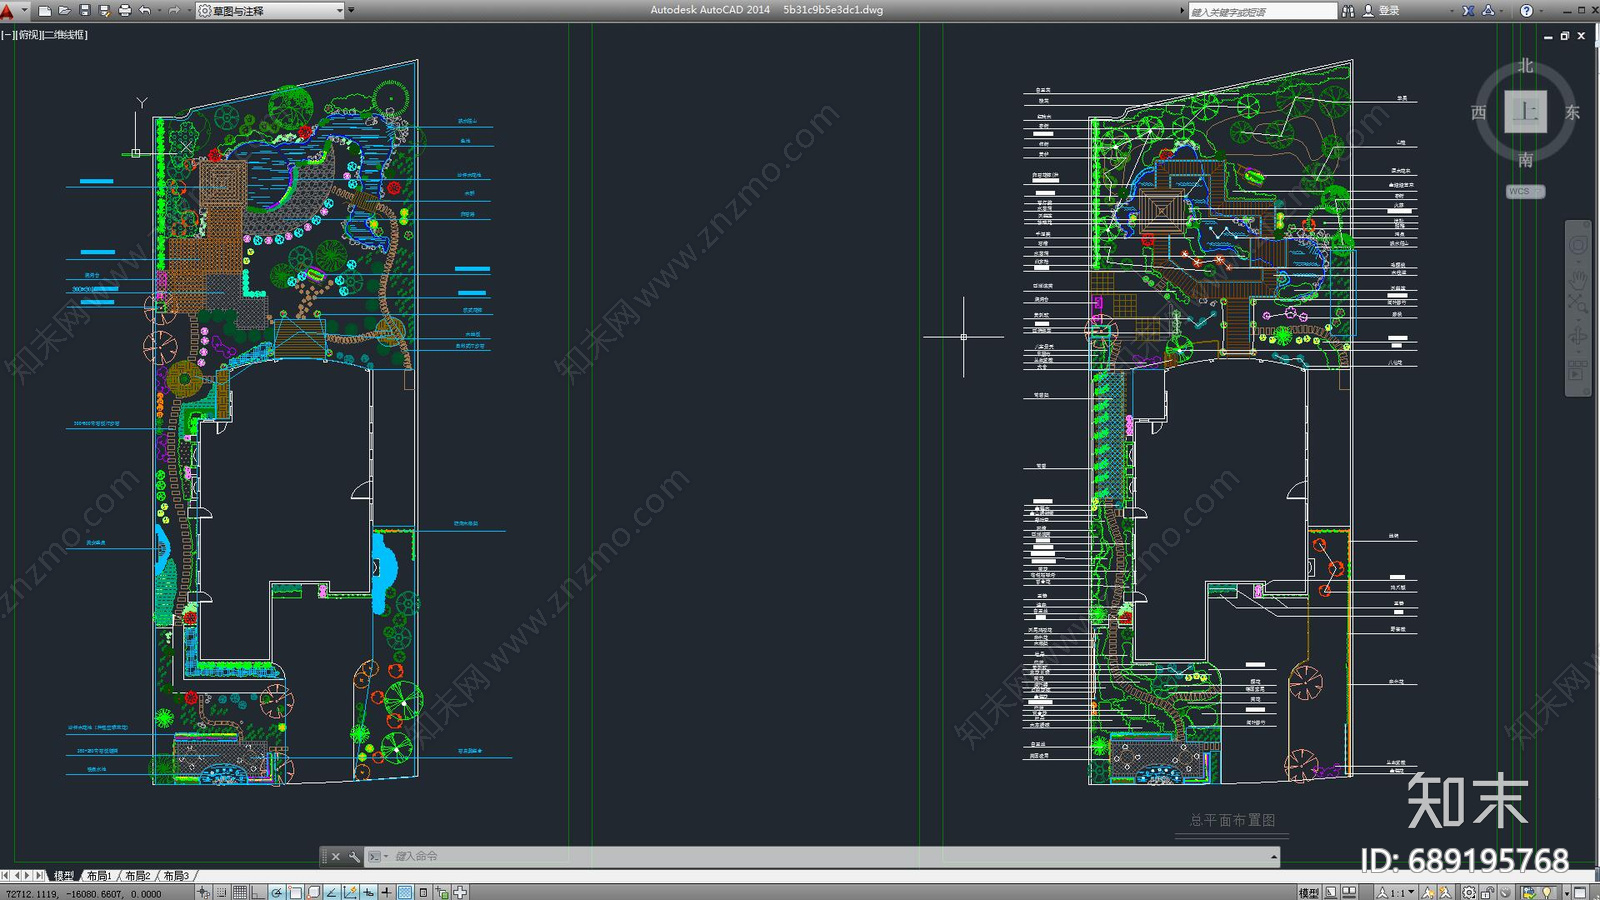This screenshot has width=1600, height=900.
Task: Switch to the 模型 model tab
Action: click(x=64, y=876)
